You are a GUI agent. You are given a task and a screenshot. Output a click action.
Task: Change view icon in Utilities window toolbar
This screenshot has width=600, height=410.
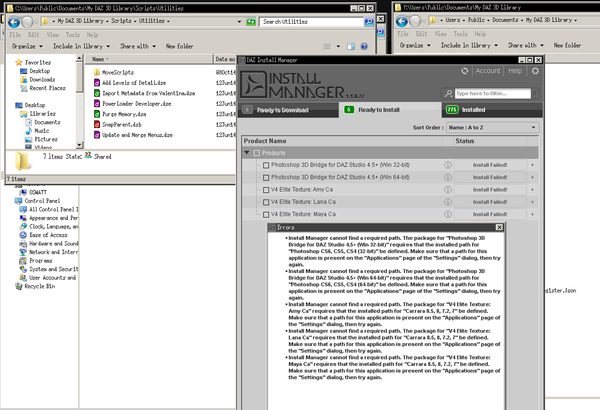(x=327, y=46)
